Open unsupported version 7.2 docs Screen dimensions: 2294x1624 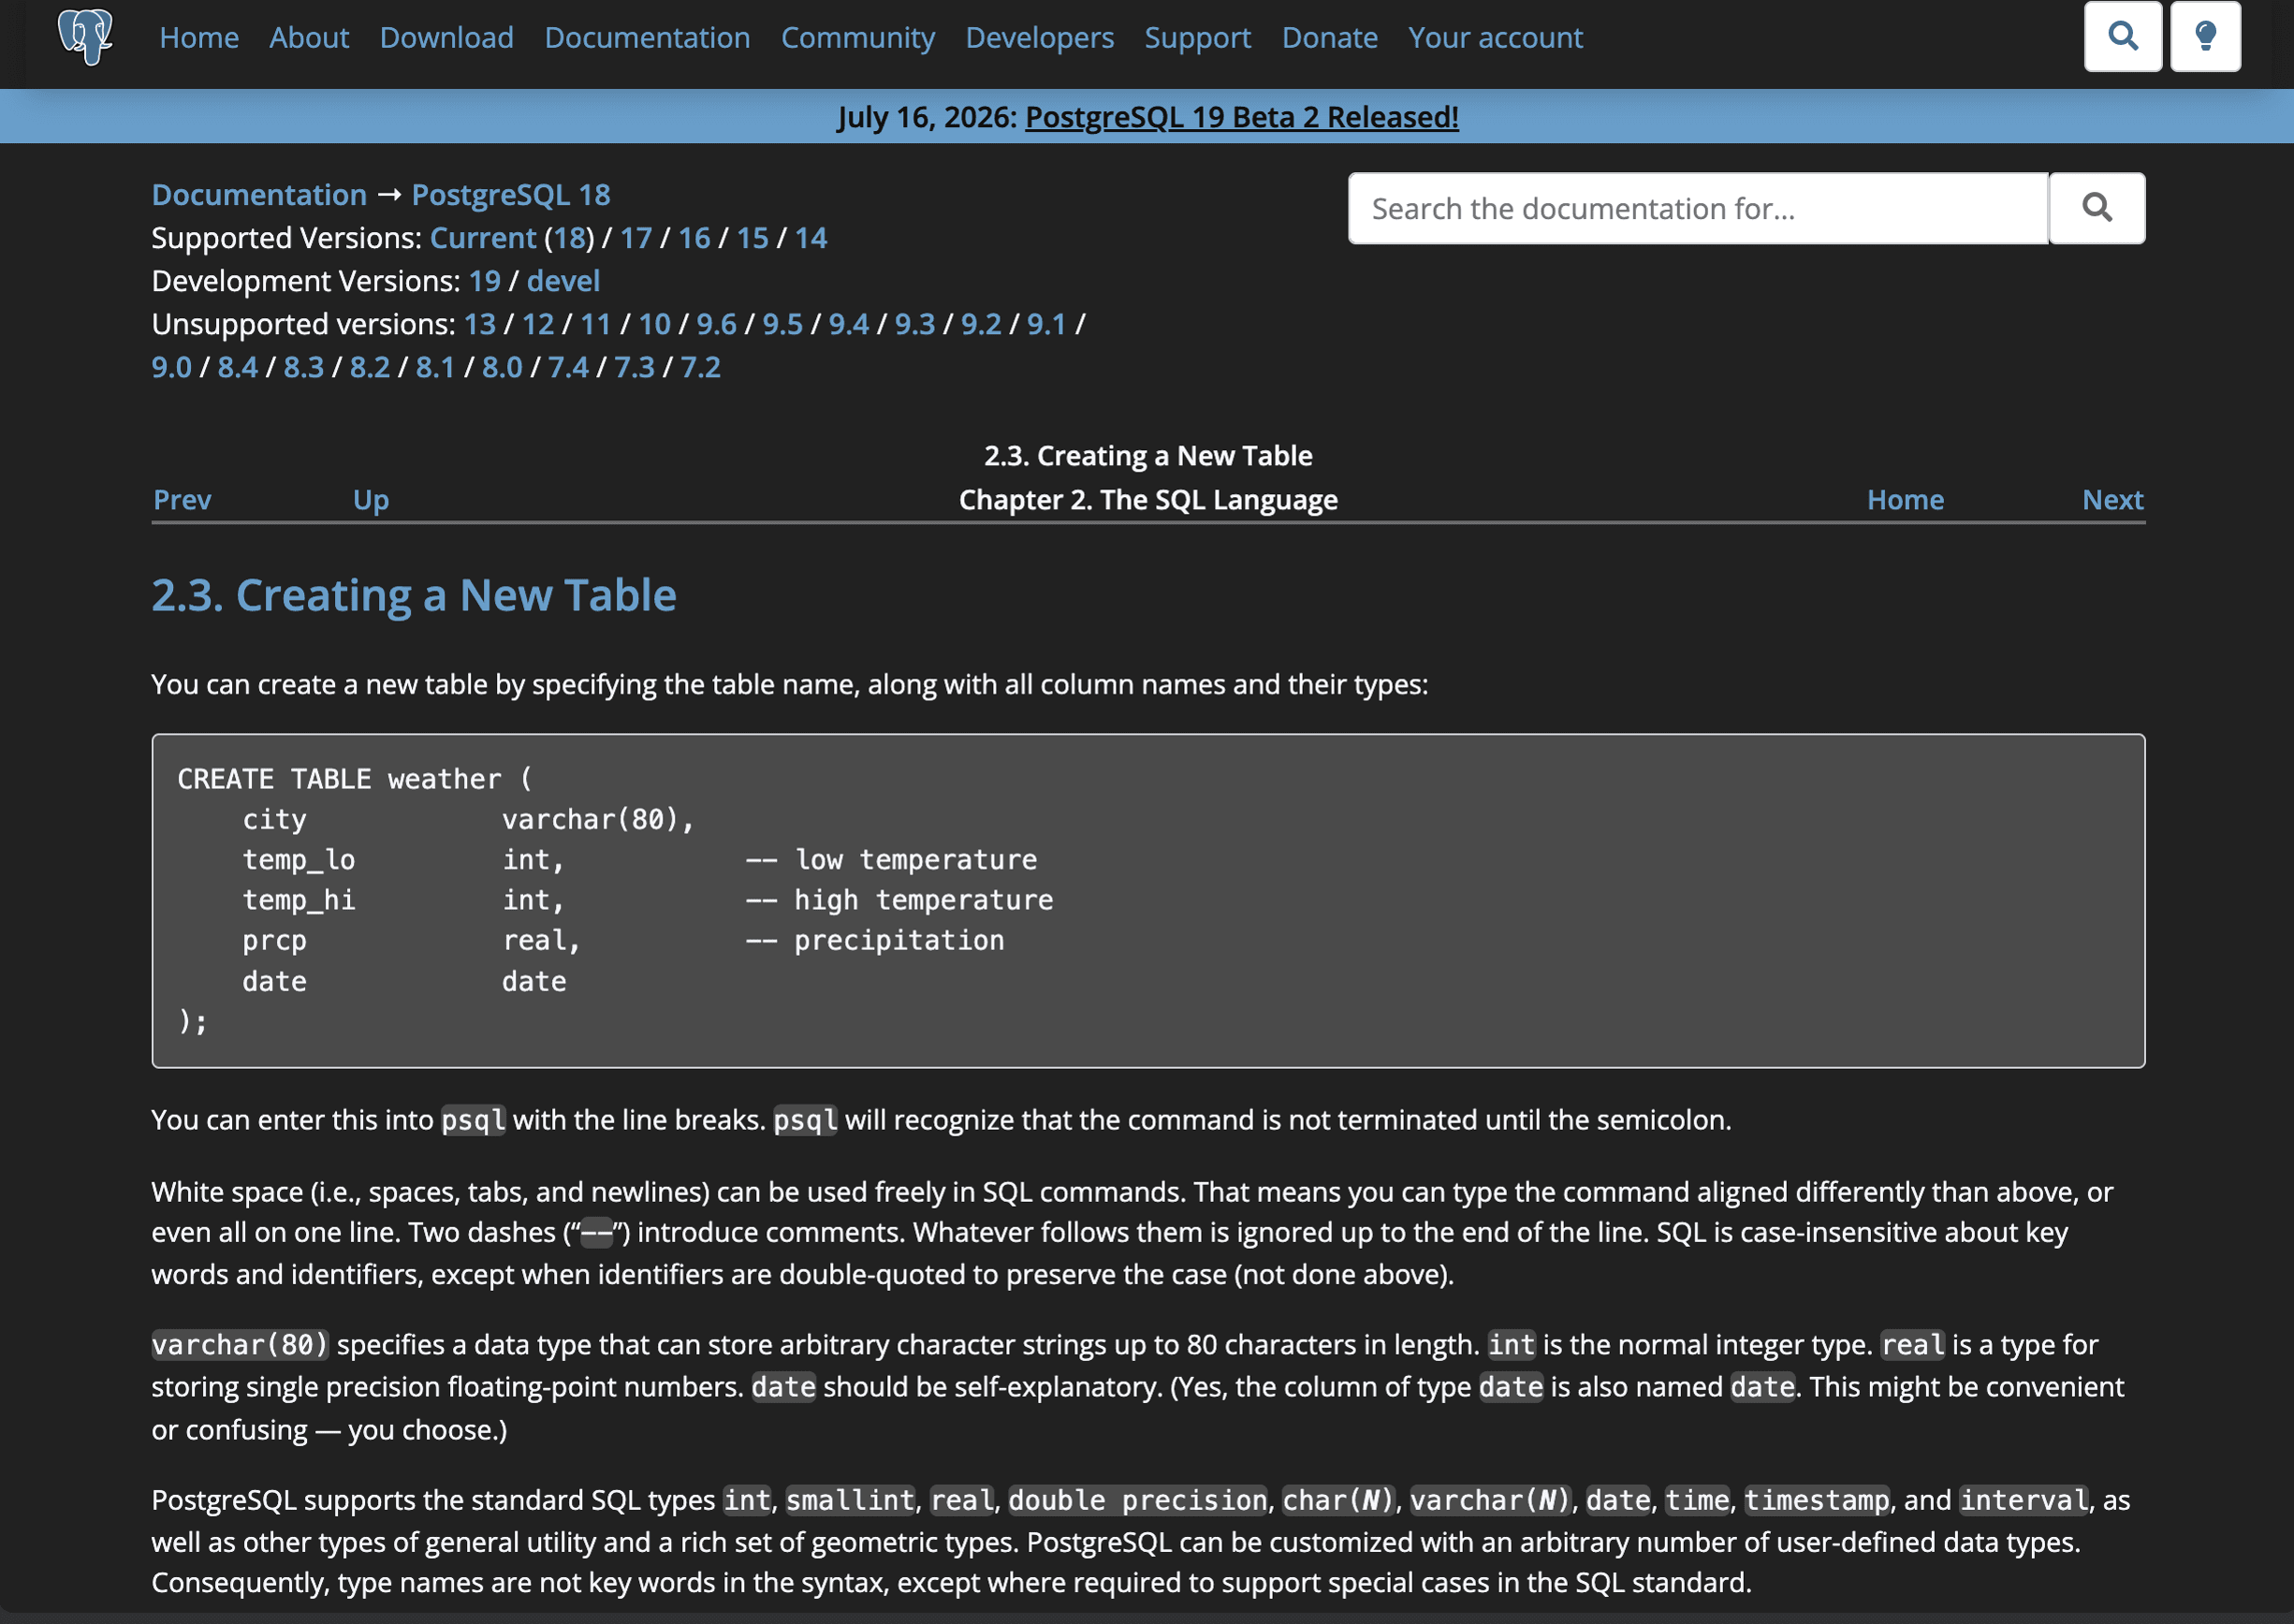click(700, 367)
